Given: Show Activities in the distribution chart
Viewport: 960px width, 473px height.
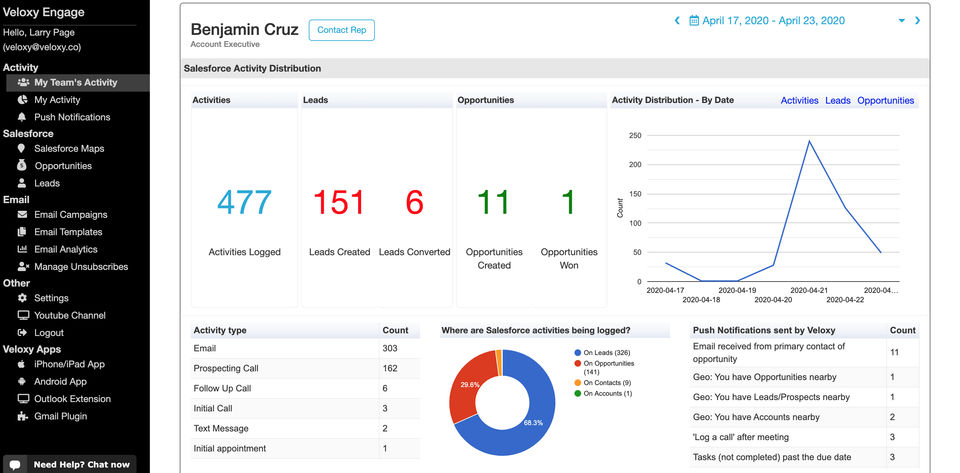Looking at the screenshot, I should 799,100.
